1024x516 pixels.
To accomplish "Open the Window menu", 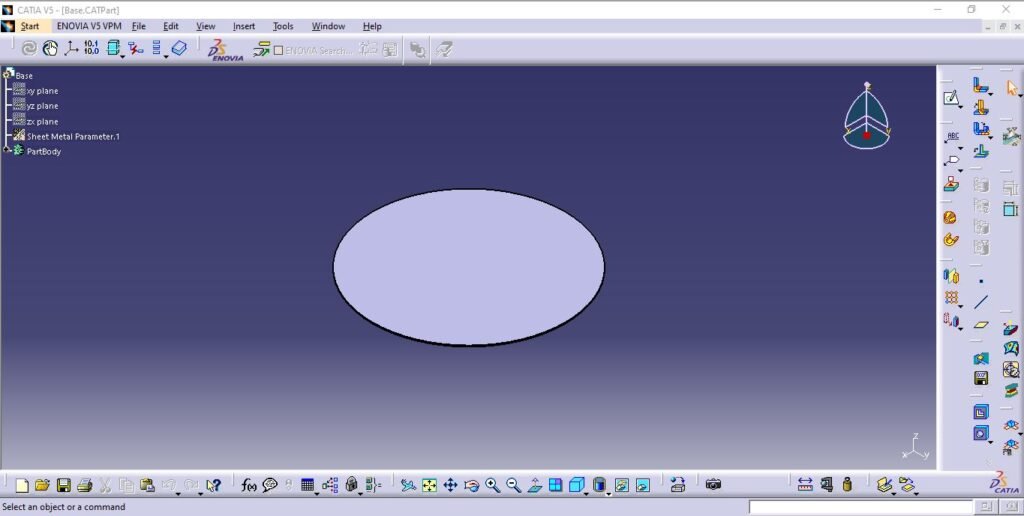I will pos(328,26).
